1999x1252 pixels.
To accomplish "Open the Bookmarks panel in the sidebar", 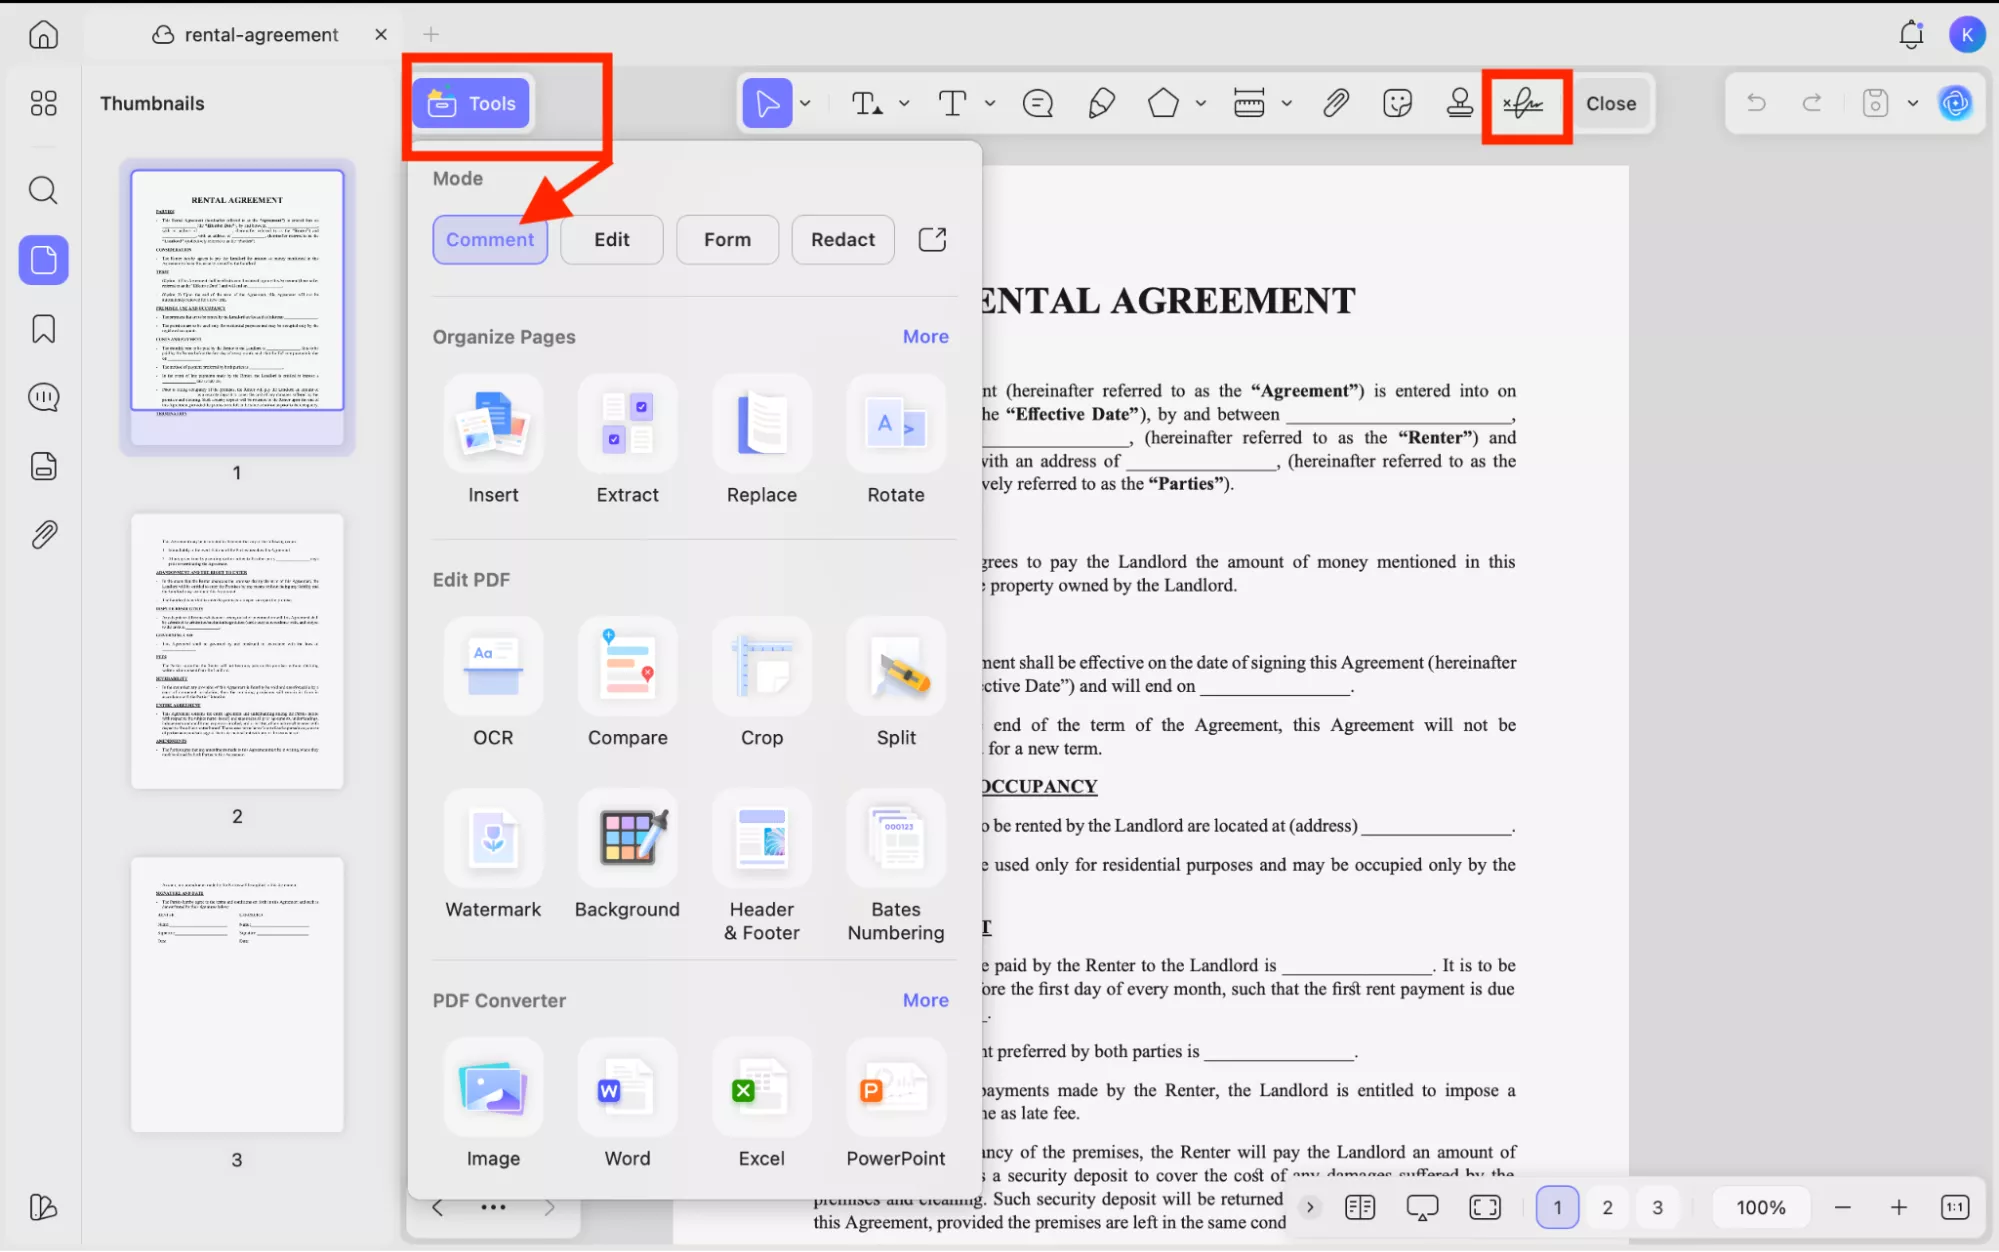I will [x=43, y=328].
